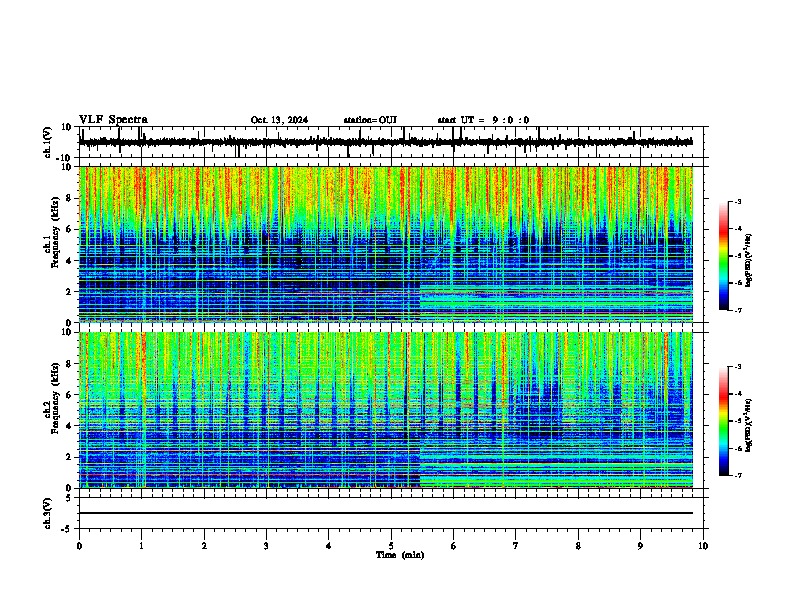Click the "7" minute tick on time axis
The height and width of the screenshot is (612, 792).
click(x=516, y=546)
